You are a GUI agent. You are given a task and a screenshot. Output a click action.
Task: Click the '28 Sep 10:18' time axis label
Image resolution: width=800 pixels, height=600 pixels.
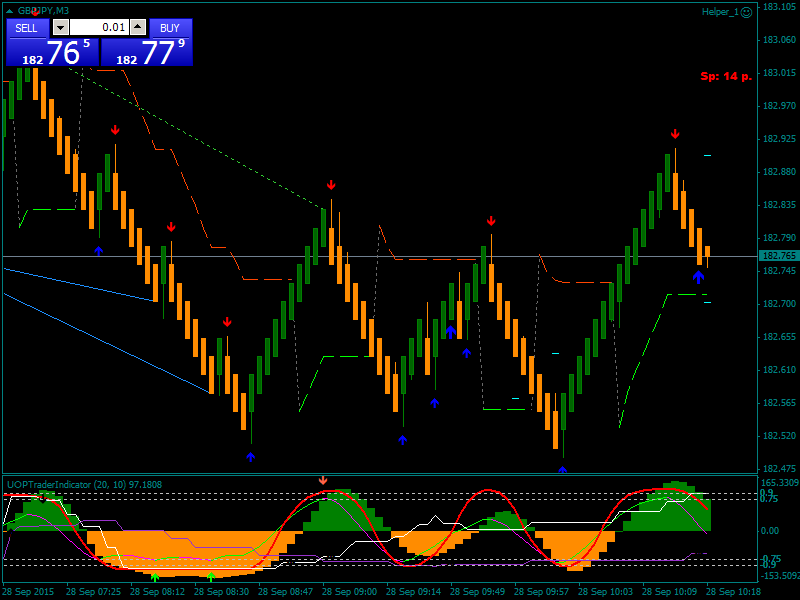tap(734, 592)
